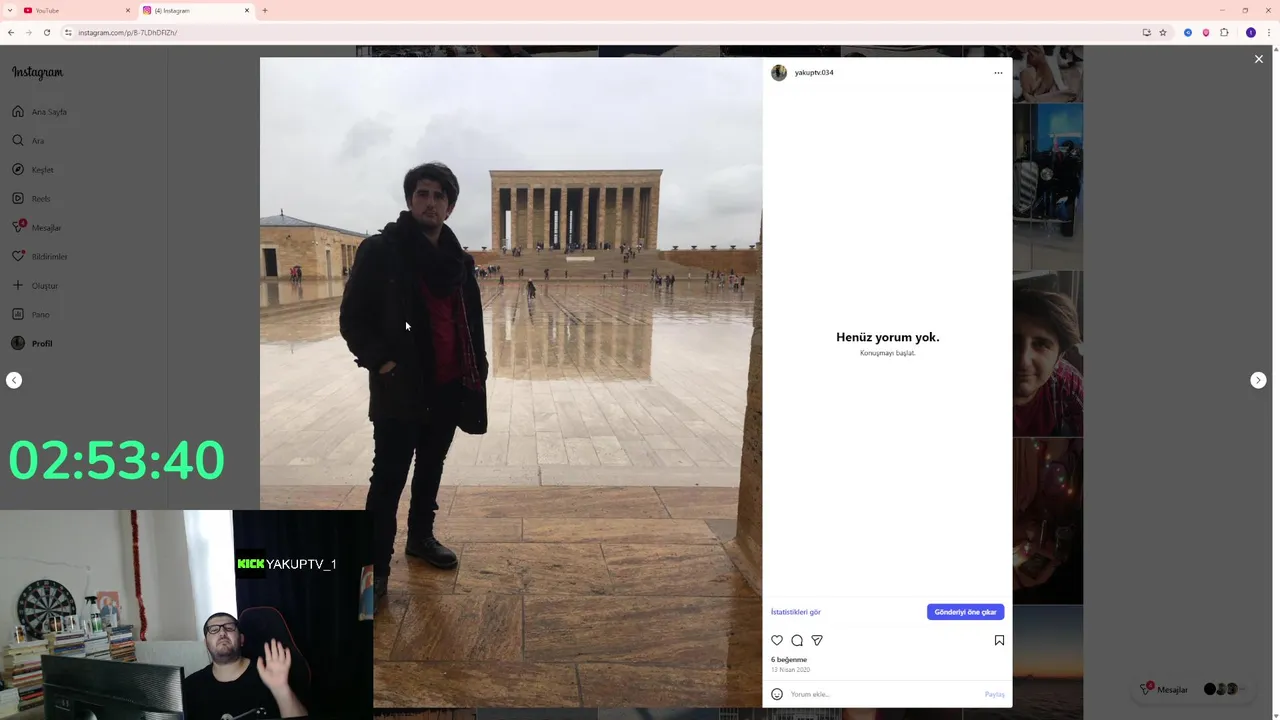
Task: Share post with paper plane icon
Action: (x=817, y=640)
